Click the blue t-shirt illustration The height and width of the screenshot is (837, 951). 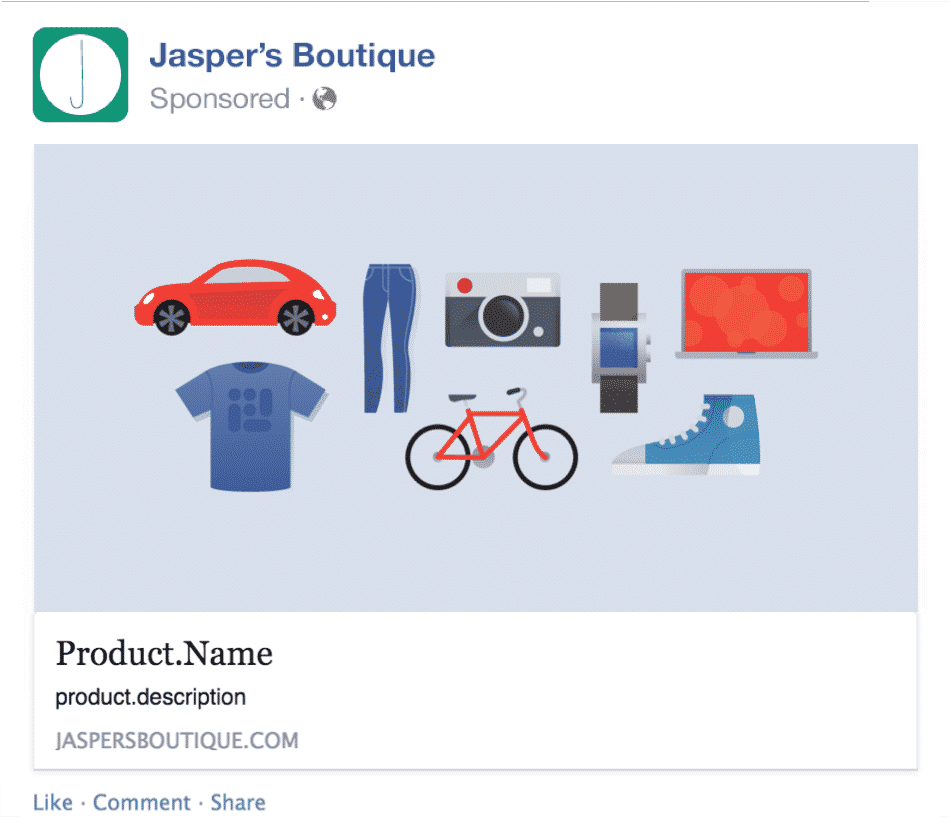coord(251,426)
